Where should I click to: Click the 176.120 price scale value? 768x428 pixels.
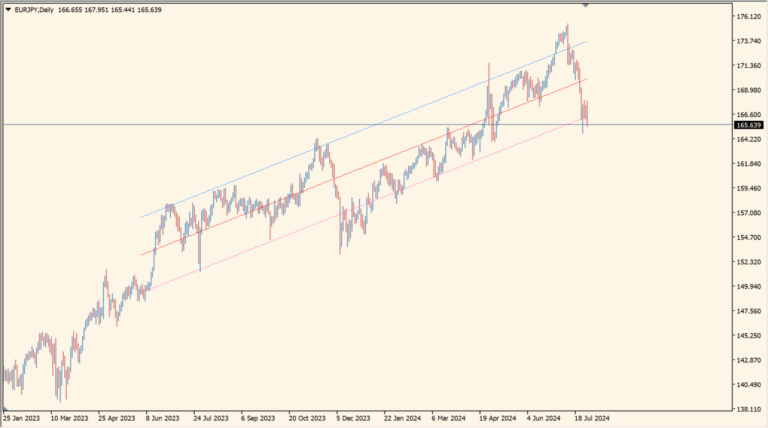coord(749,17)
